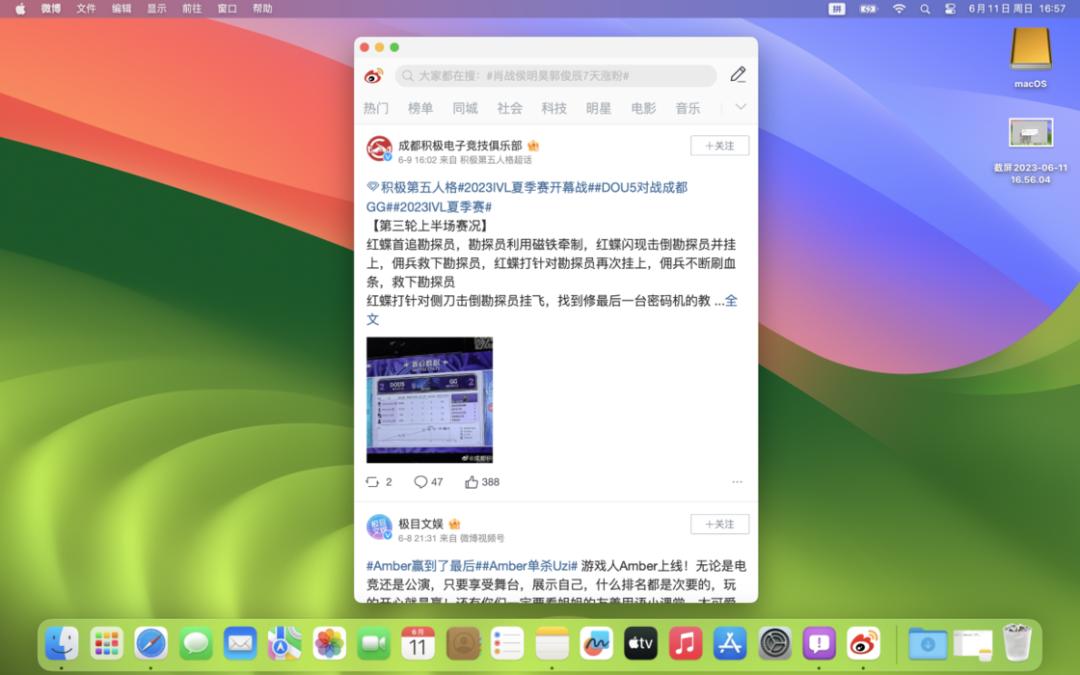Open App Store from the Dock

tap(730, 643)
